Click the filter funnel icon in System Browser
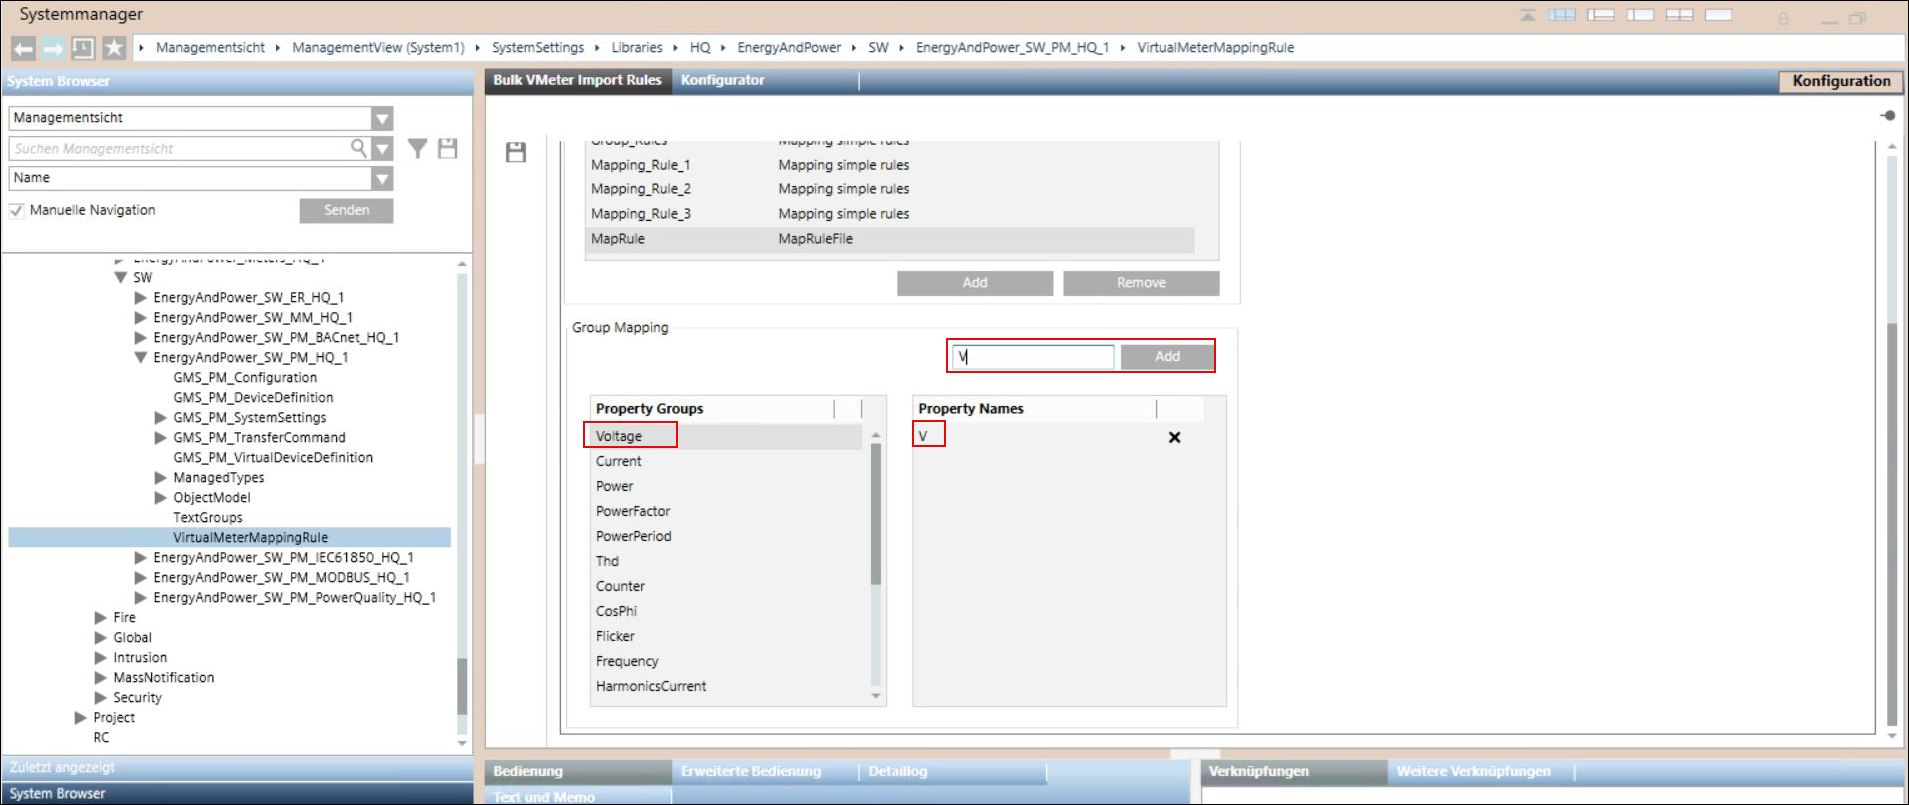 pos(418,149)
